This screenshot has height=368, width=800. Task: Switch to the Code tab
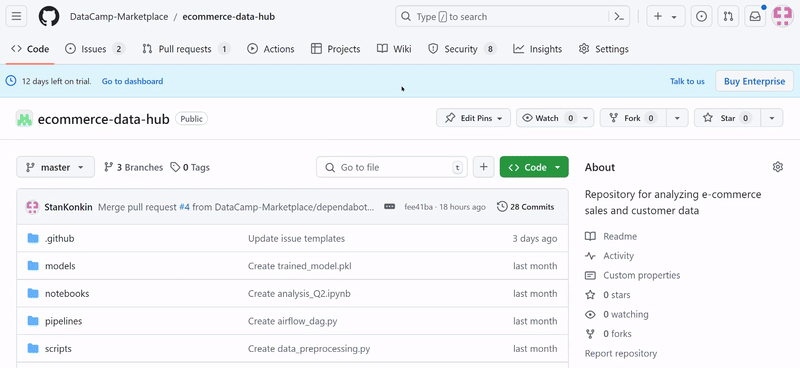(x=30, y=49)
